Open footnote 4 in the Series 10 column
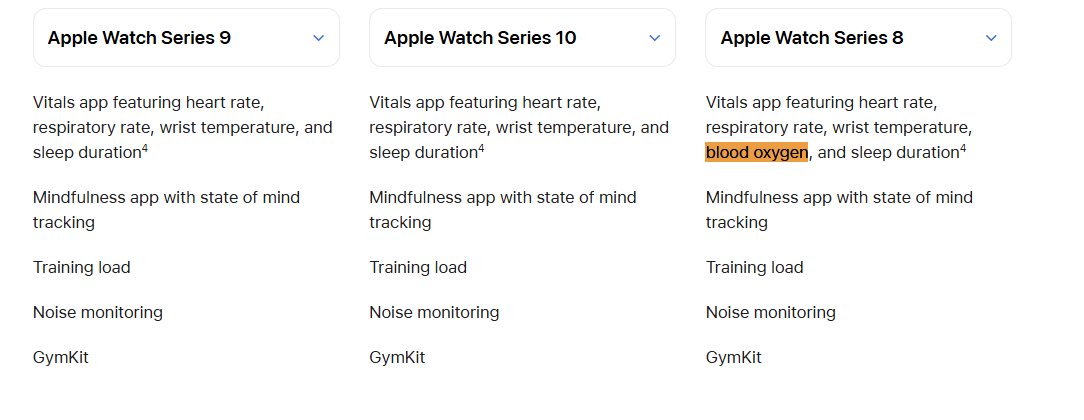This screenshot has height=420, width=1084. click(x=481, y=148)
